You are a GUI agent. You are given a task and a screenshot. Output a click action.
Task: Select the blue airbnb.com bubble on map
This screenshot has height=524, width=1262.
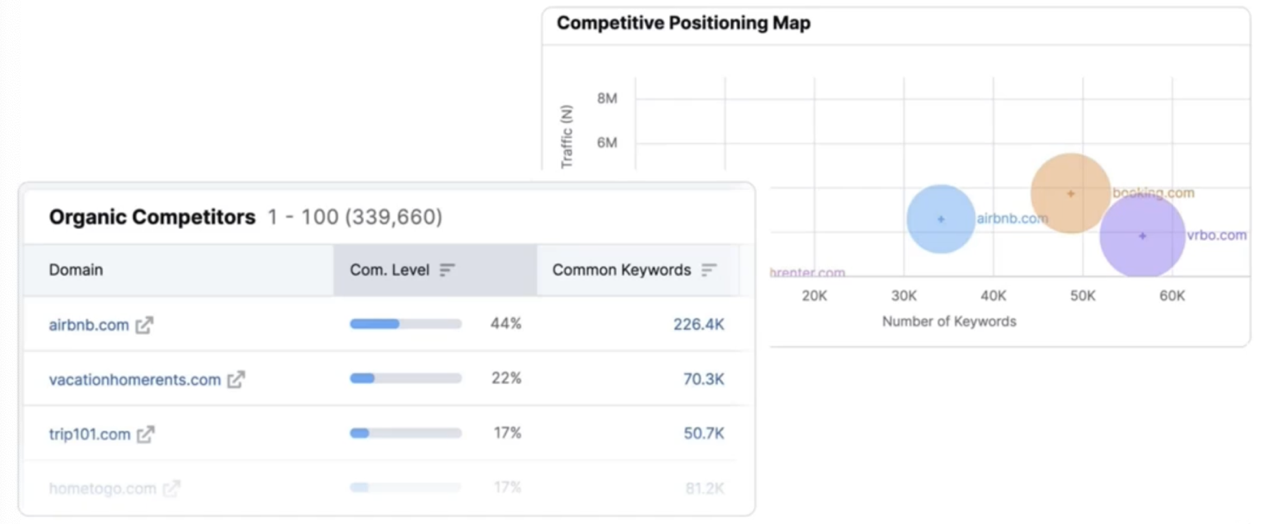[940, 219]
